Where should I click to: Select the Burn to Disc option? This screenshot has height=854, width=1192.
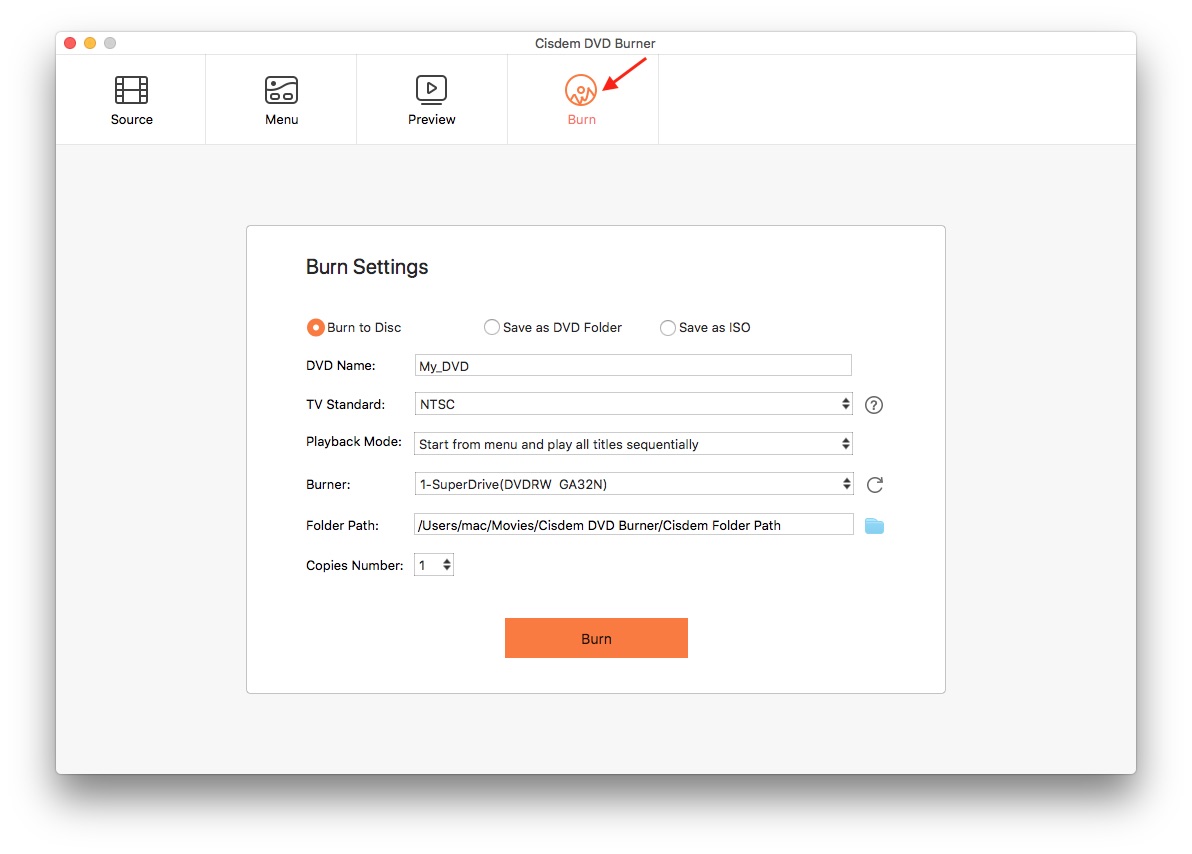(x=316, y=327)
